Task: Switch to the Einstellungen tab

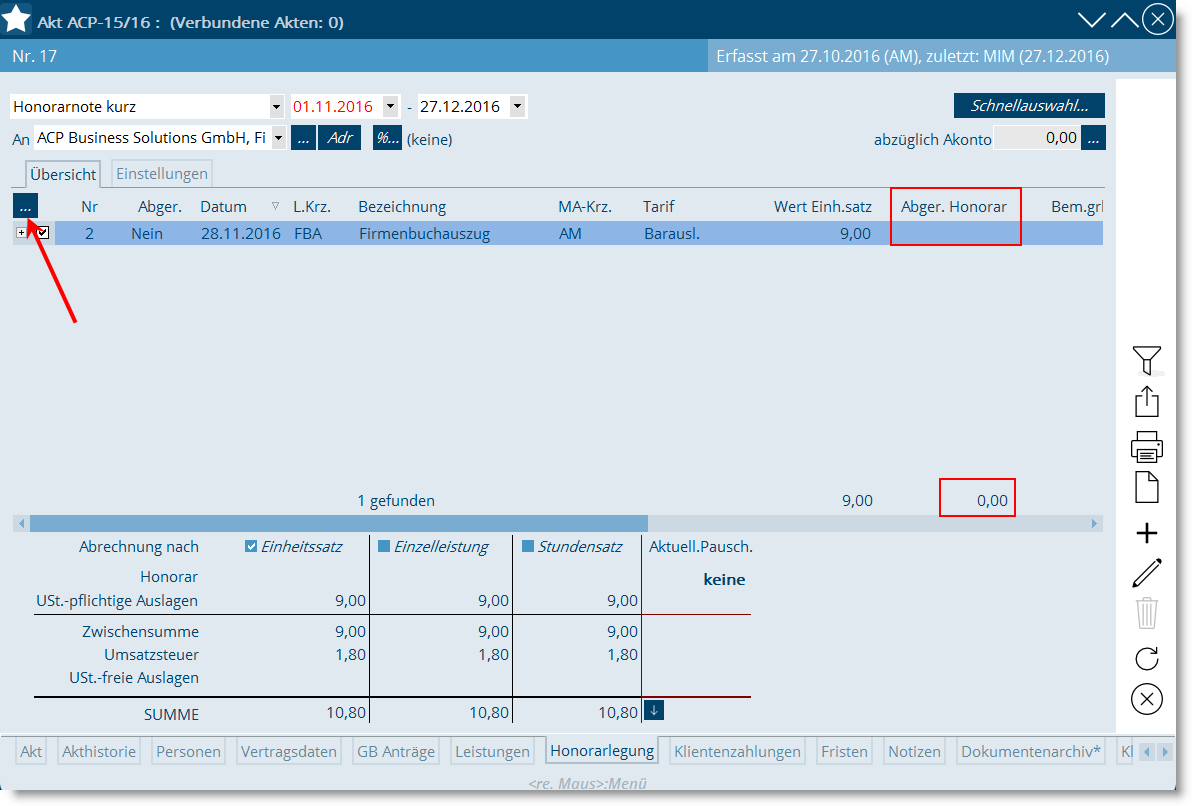Action: (x=162, y=174)
